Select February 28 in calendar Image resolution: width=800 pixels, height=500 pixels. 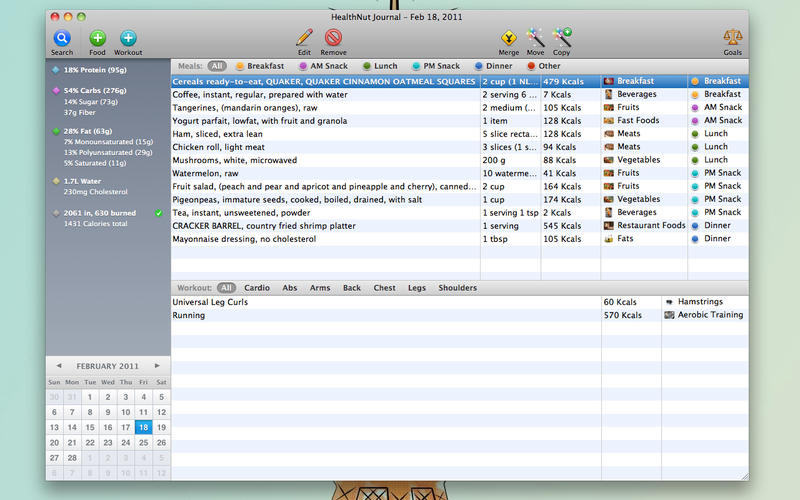72,458
